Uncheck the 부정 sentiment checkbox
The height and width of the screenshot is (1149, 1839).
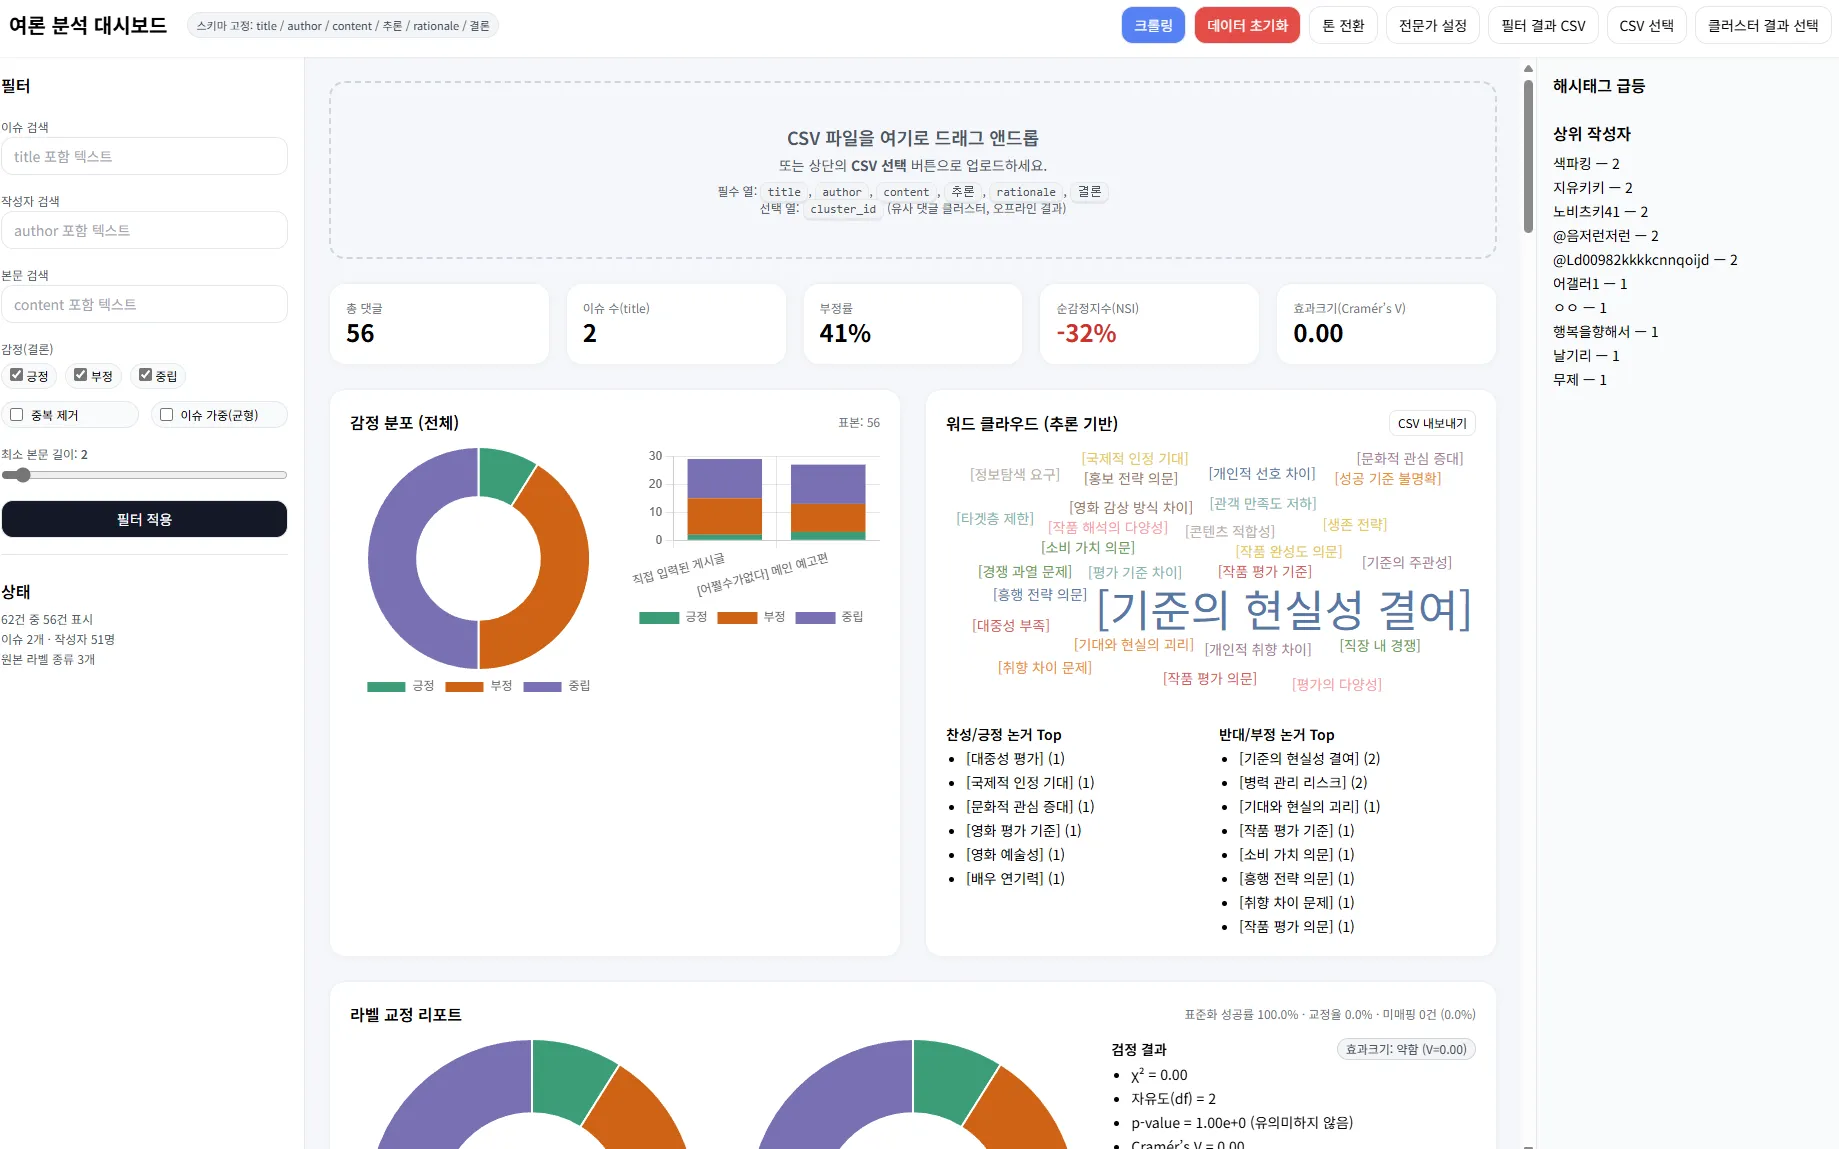[81, 375]
